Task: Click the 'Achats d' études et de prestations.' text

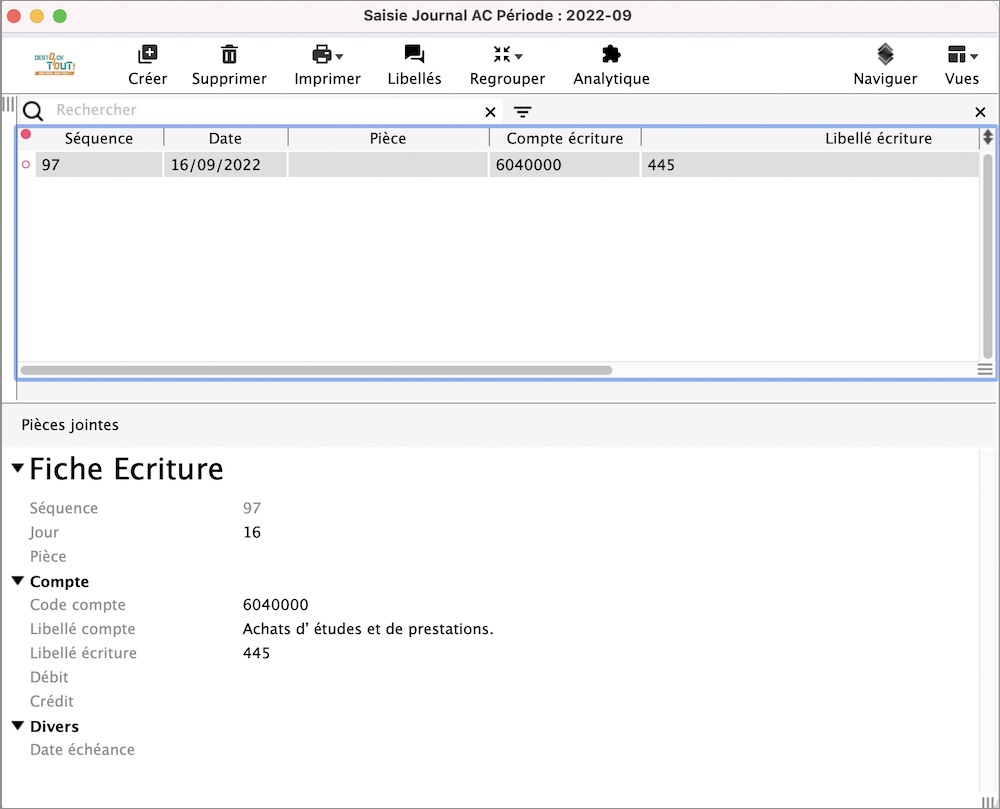Action: 368,629
